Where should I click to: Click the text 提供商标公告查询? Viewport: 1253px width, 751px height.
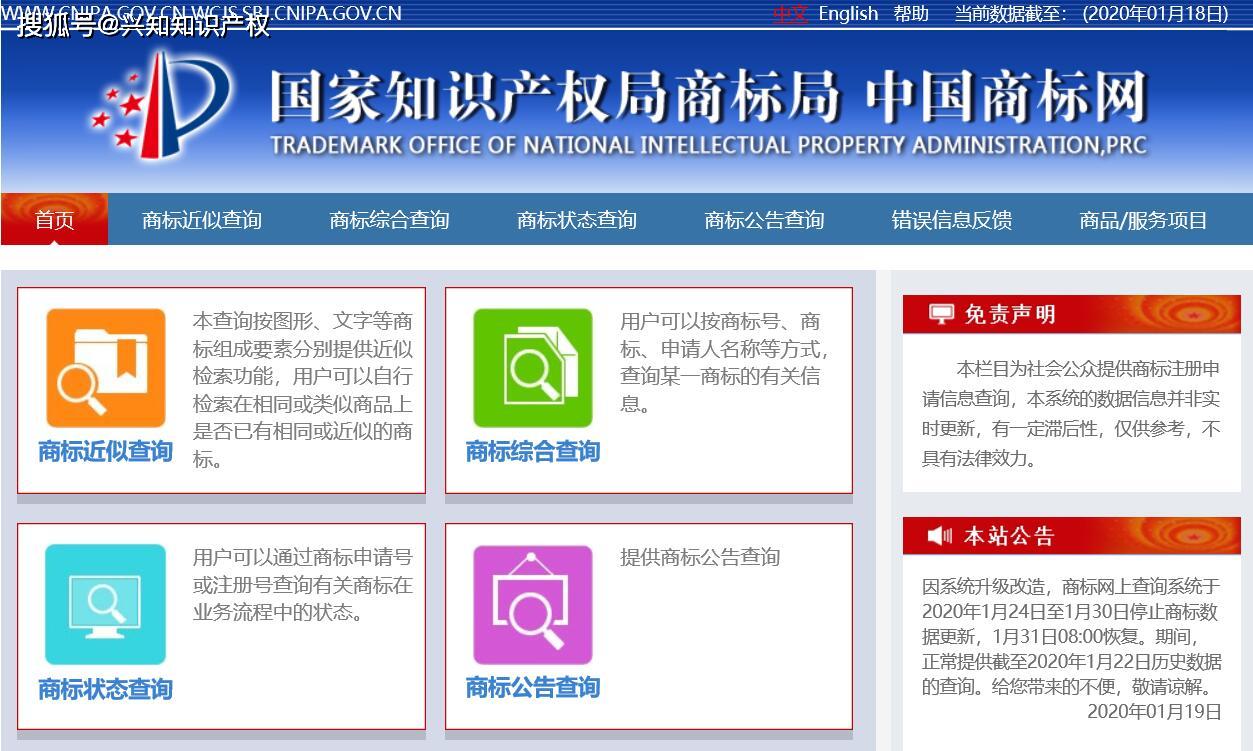700,558
